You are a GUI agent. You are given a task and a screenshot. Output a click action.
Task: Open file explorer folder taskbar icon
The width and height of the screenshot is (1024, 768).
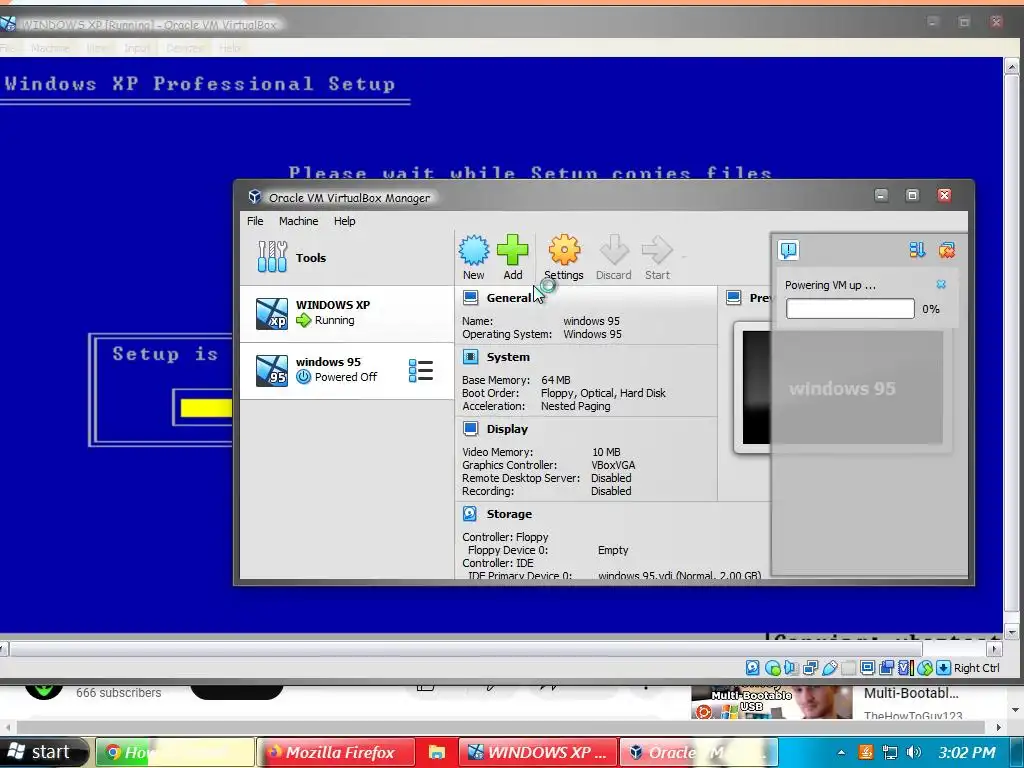click(436, 752)
